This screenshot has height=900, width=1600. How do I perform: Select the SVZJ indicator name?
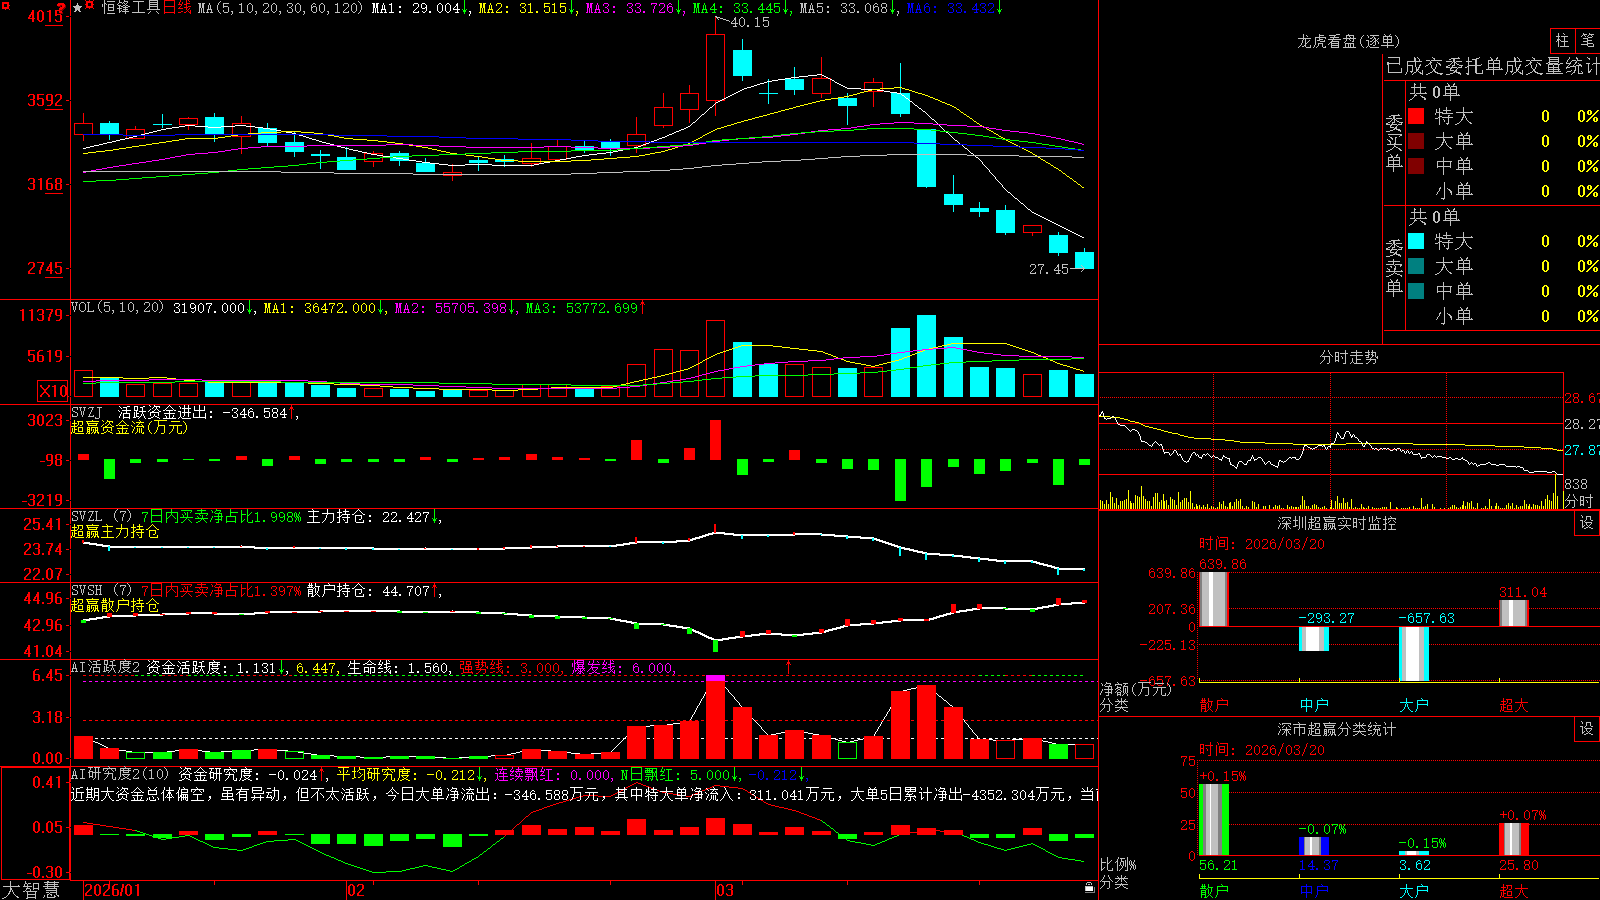tap(87, 412)
